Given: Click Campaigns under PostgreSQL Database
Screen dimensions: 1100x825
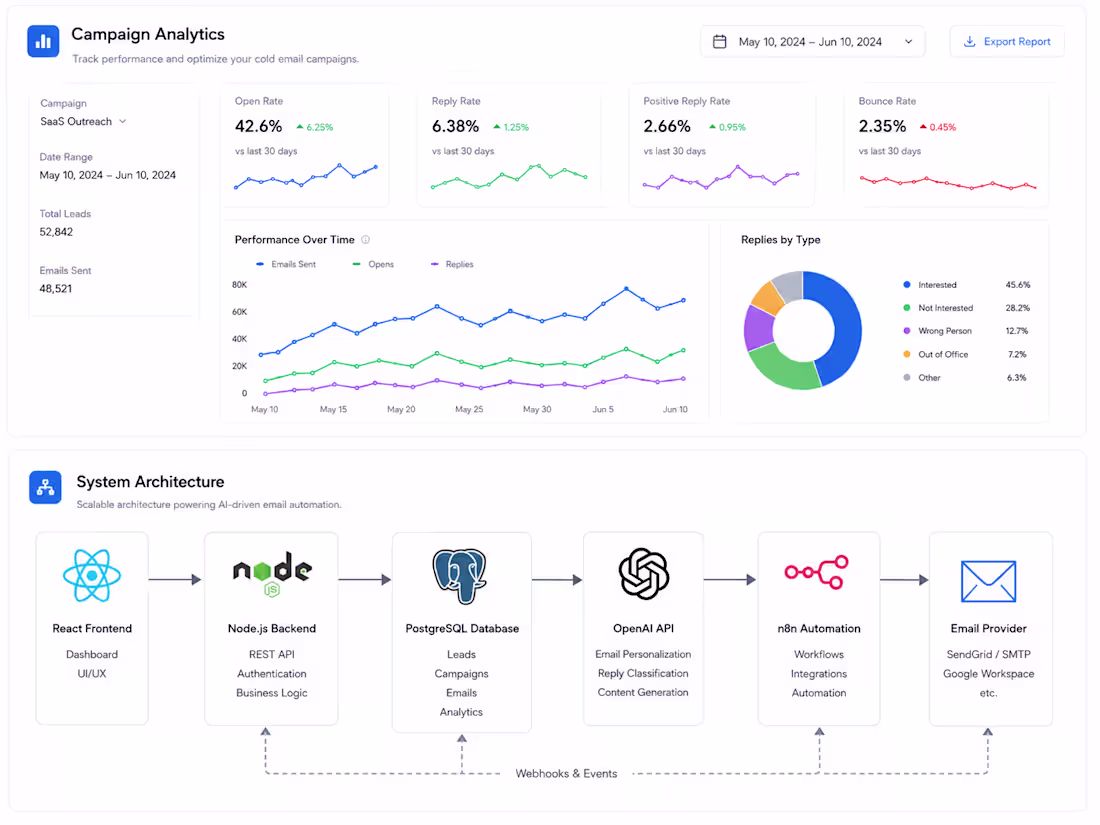Looking at the screenshot, I should click(461, 674).
